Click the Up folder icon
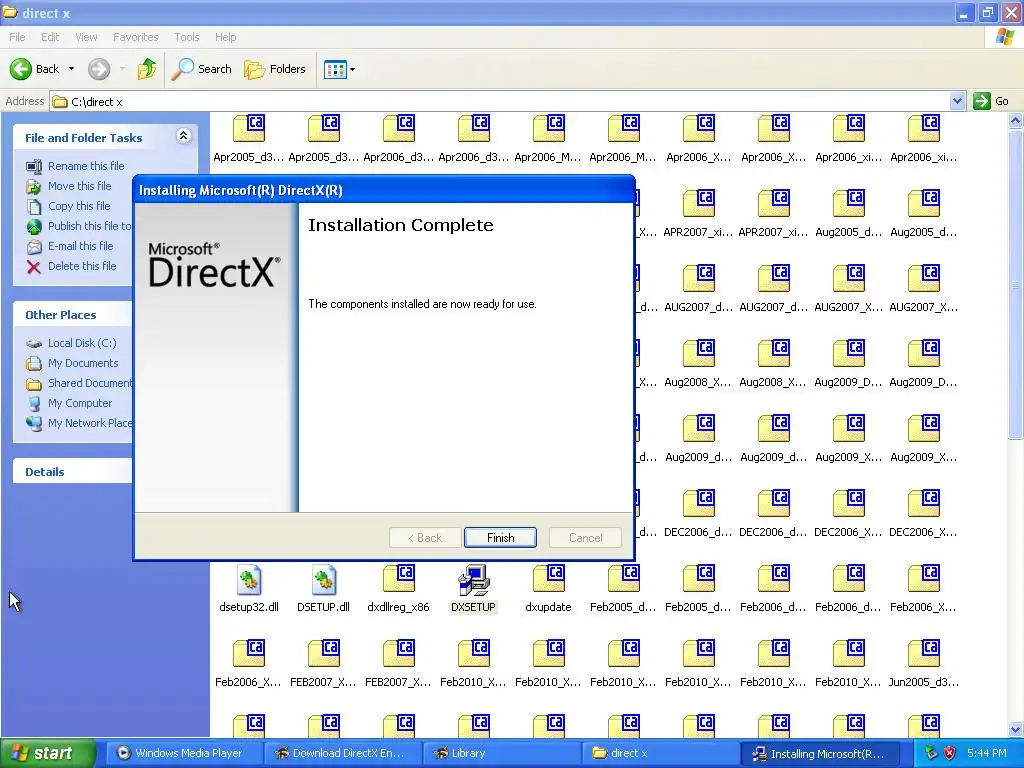 click(147, 69)
